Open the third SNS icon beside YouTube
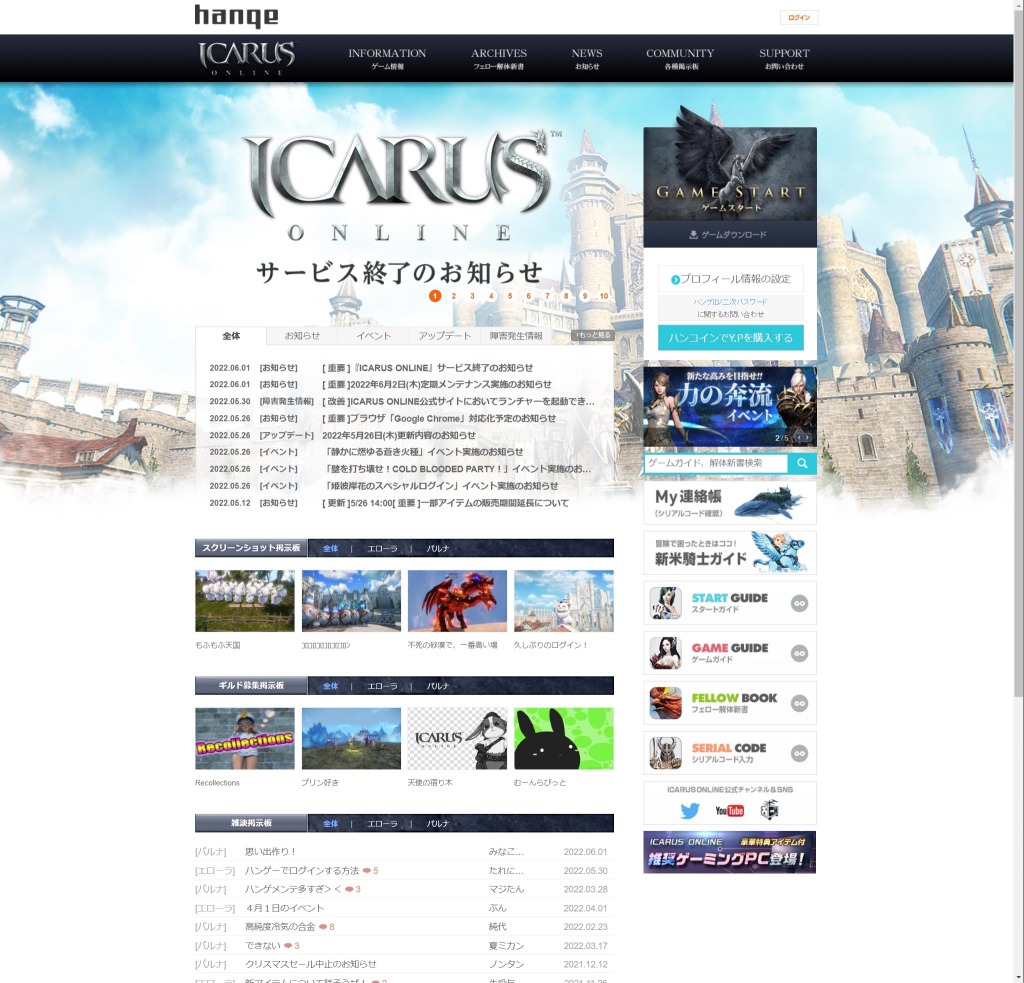The image size is (1024, 983). click(769, 811)
